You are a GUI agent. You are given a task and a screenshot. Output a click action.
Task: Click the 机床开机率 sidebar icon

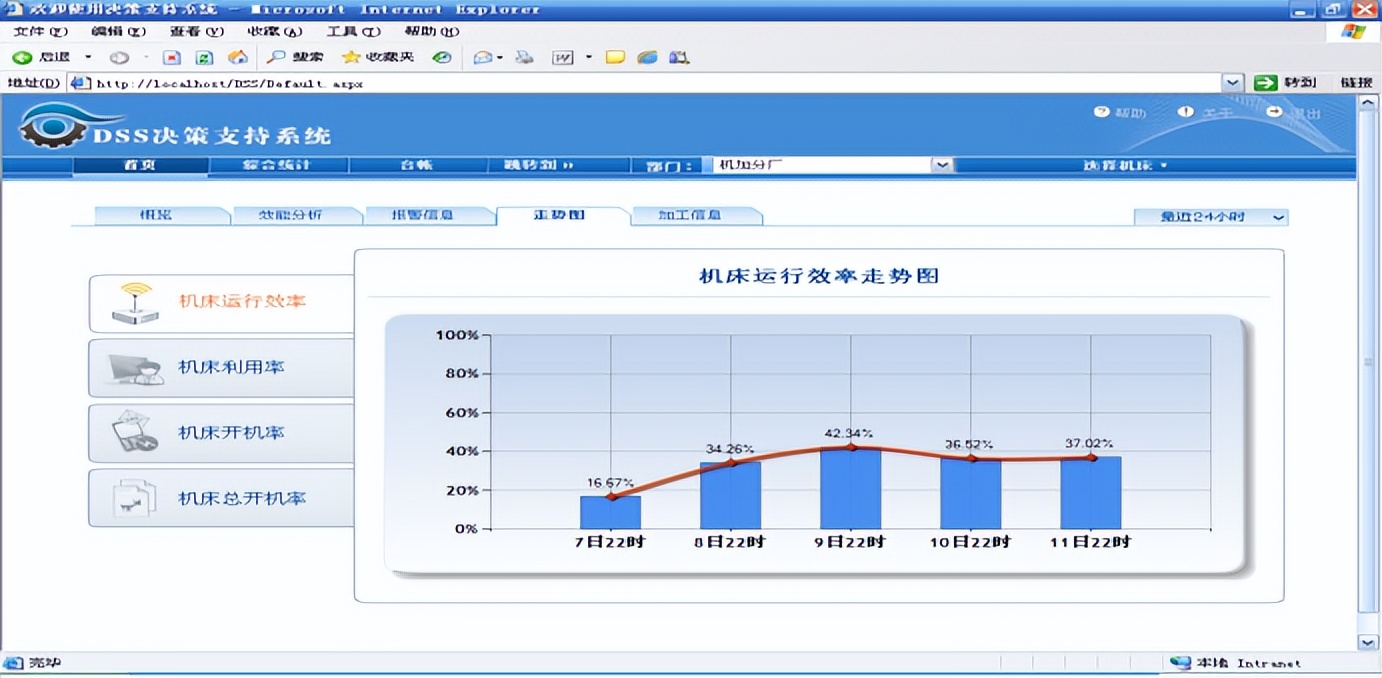(133, 432)
